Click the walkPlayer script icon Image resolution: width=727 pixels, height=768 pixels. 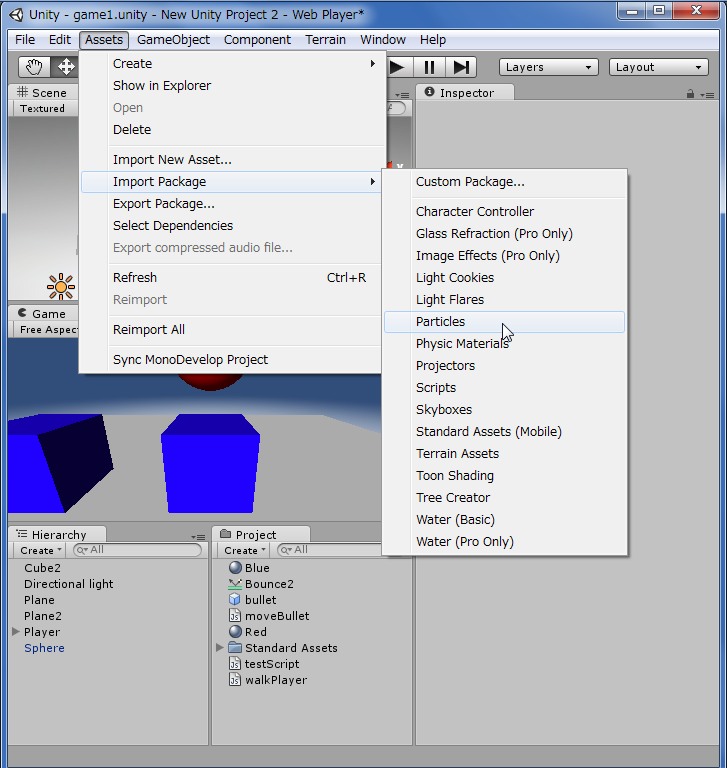[x=235, y=680]
